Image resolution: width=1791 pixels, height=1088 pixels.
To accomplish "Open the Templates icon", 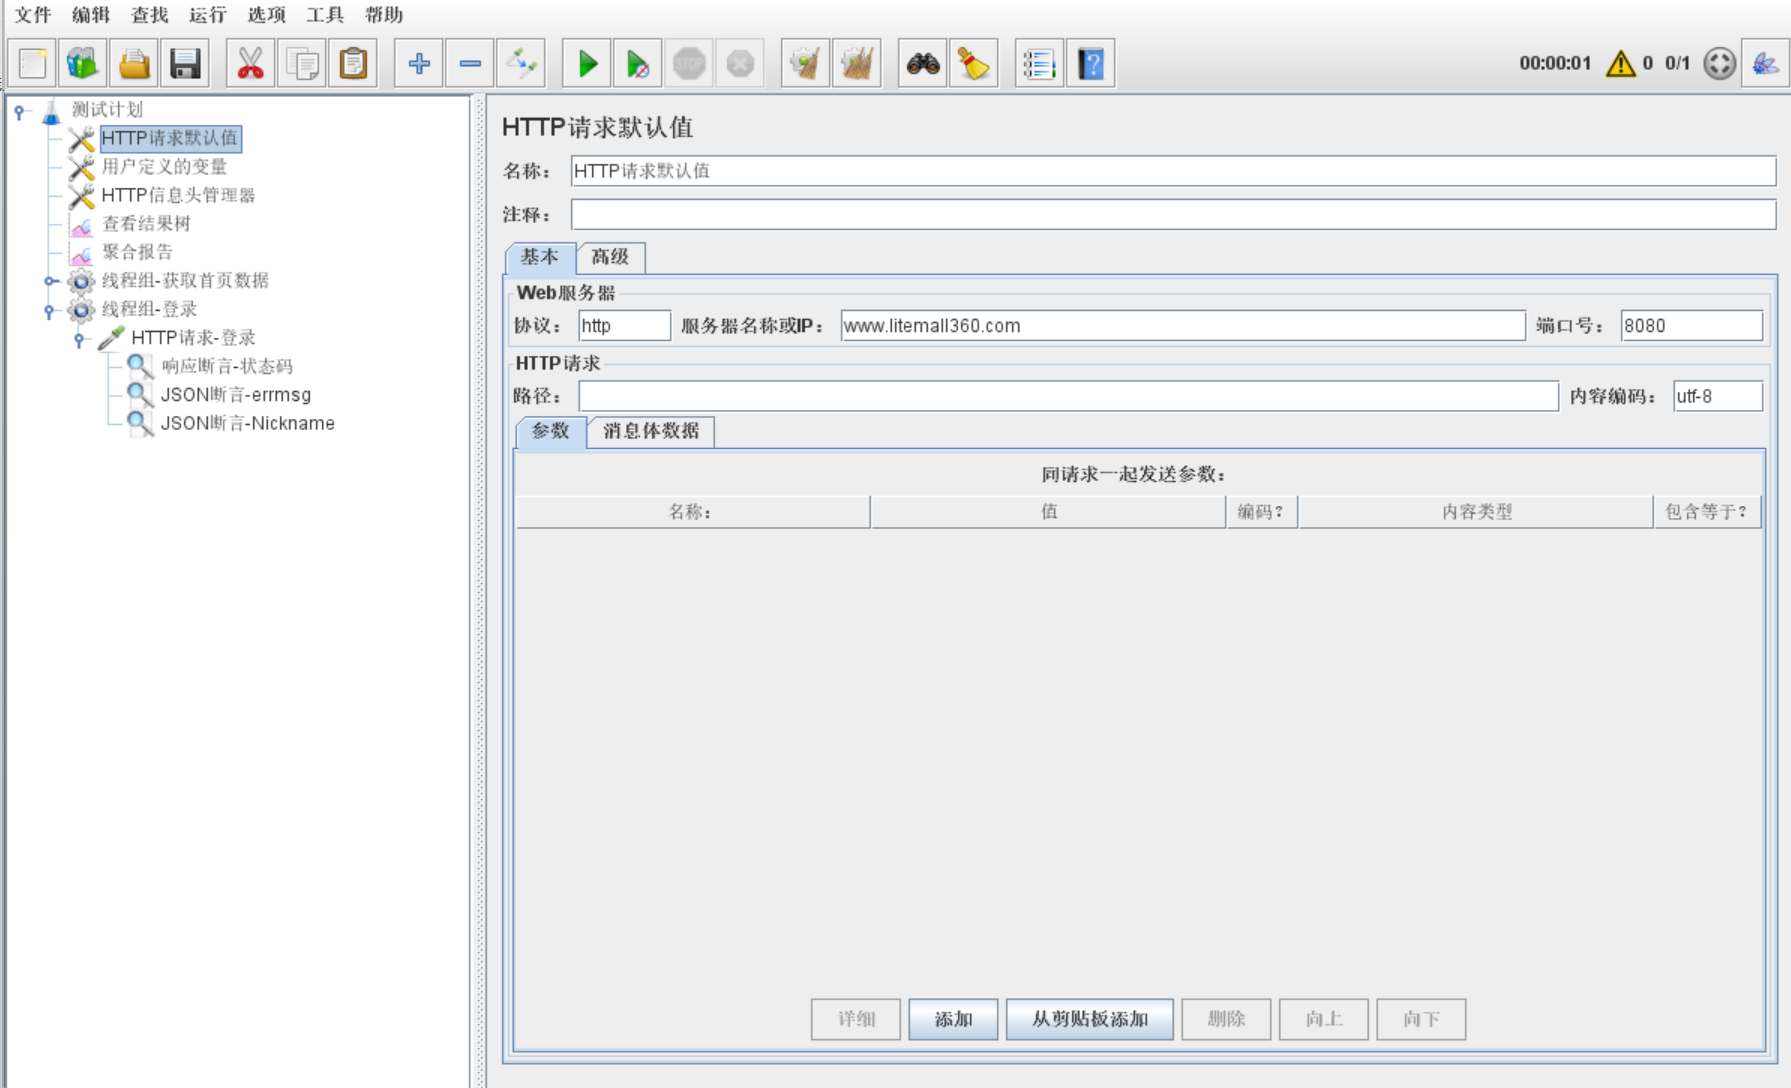I will (83, 64).
